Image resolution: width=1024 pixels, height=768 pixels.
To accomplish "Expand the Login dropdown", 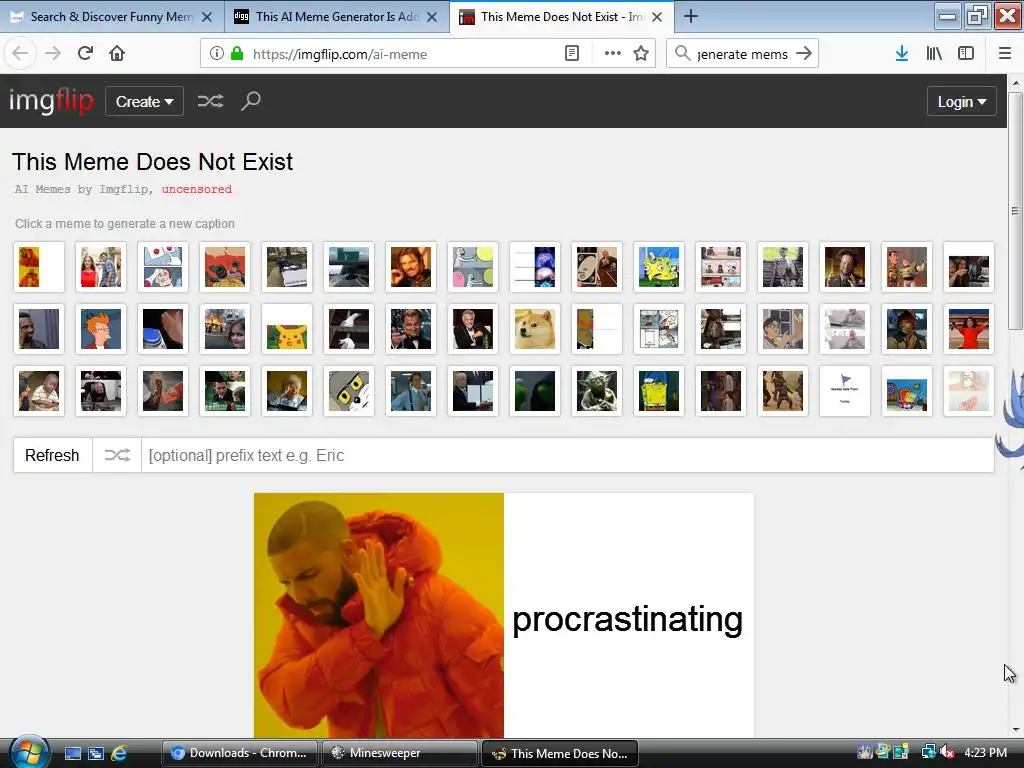I will 961,101.
